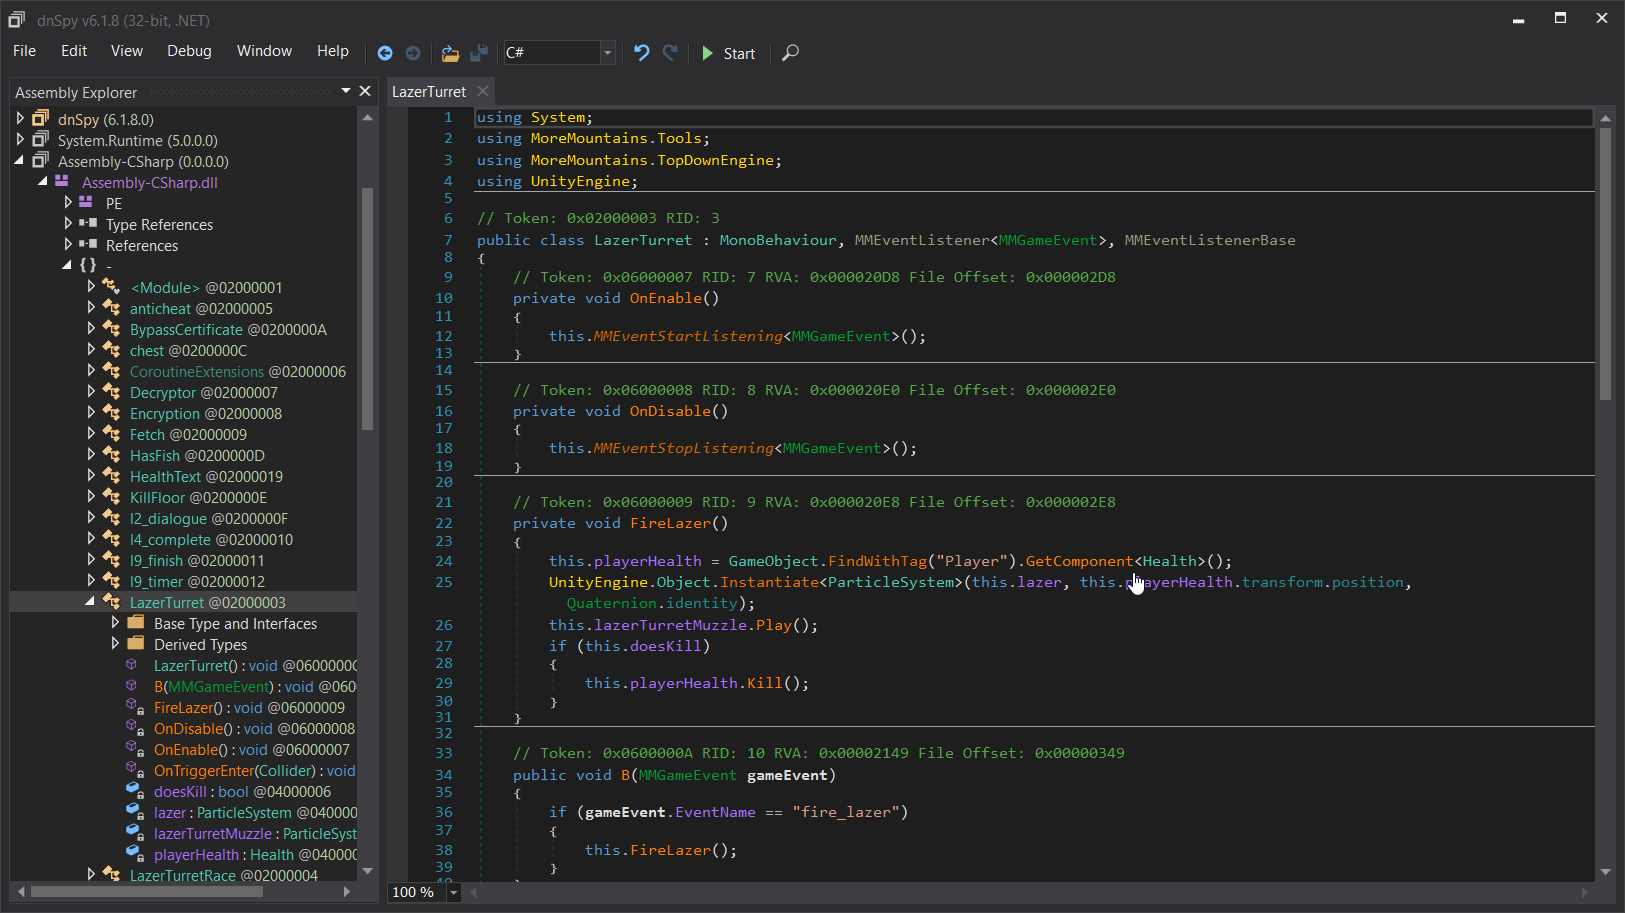The height and width of the screenshot is (913, 1625).
Task: Navigate forward with the forward arrow
Action: 413,53
